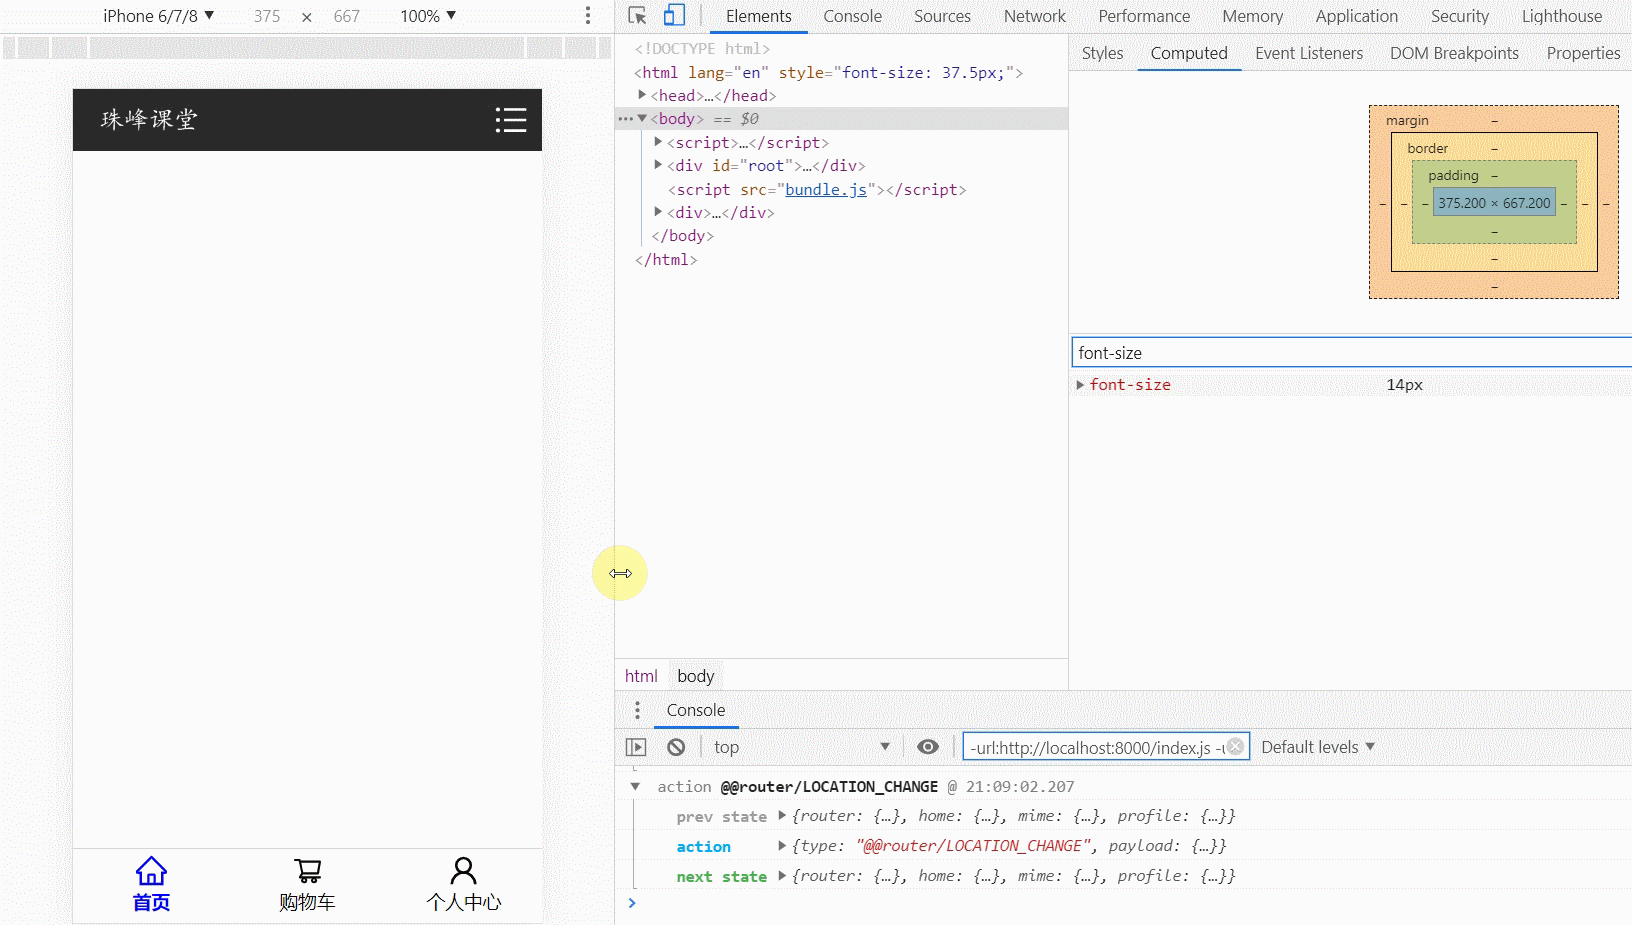Image resolution: width=1632 pixels, height=925 pixels.
Task: Tap the 个人中心 profile icon
Action: coord(463,871)
